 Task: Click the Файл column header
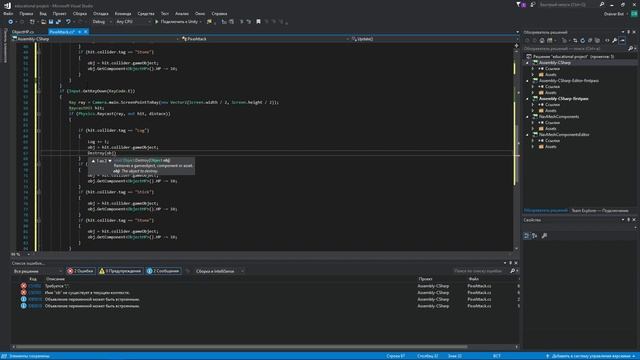point(473,279)
